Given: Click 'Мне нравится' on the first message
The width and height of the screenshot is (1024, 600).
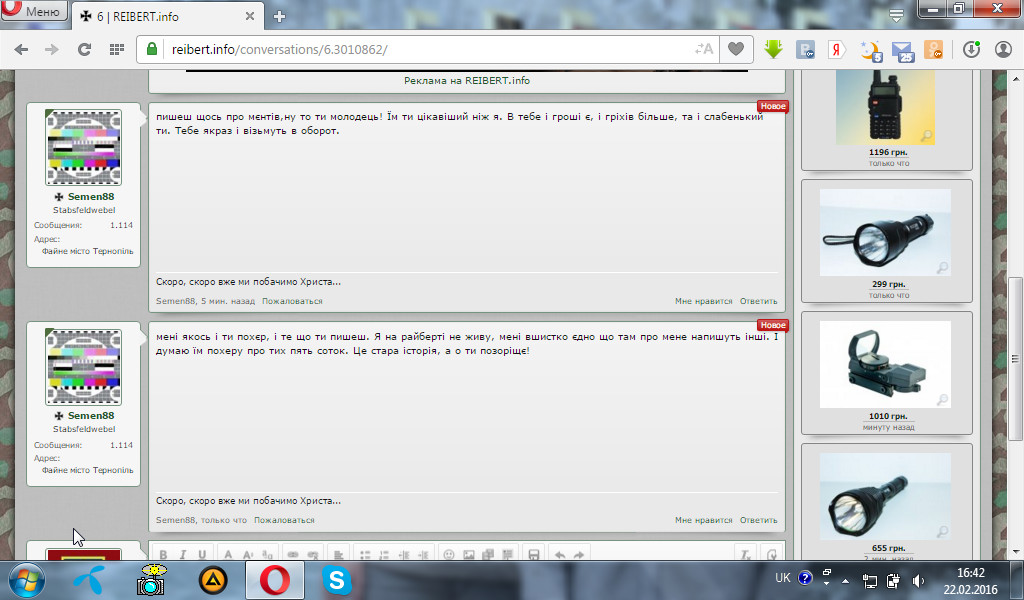Looking at the screenshot, I should (x=703, y=301).
